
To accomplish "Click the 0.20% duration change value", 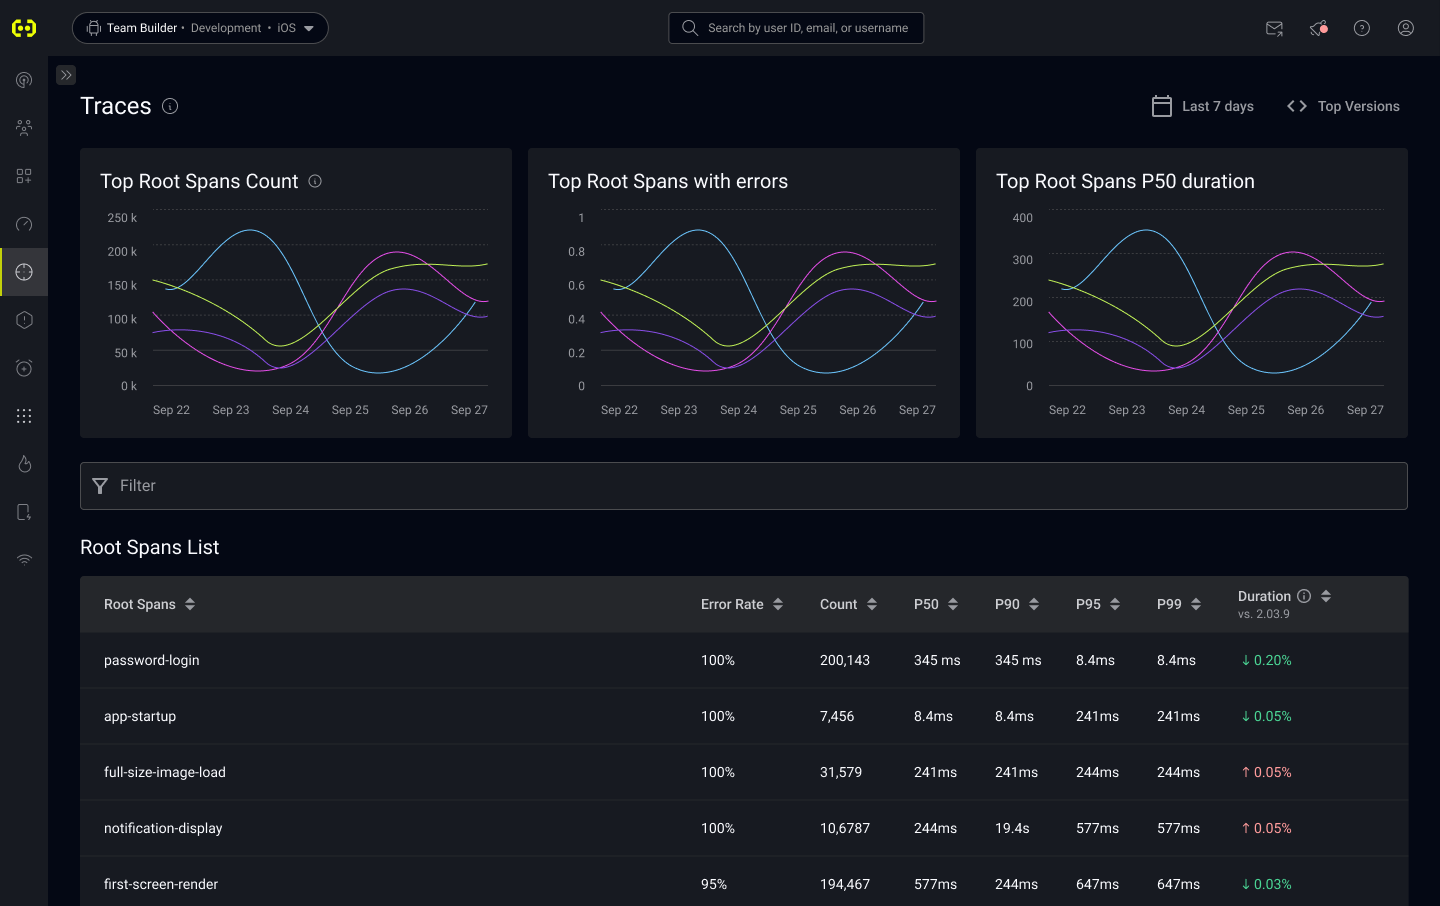I will (1266, 660).
